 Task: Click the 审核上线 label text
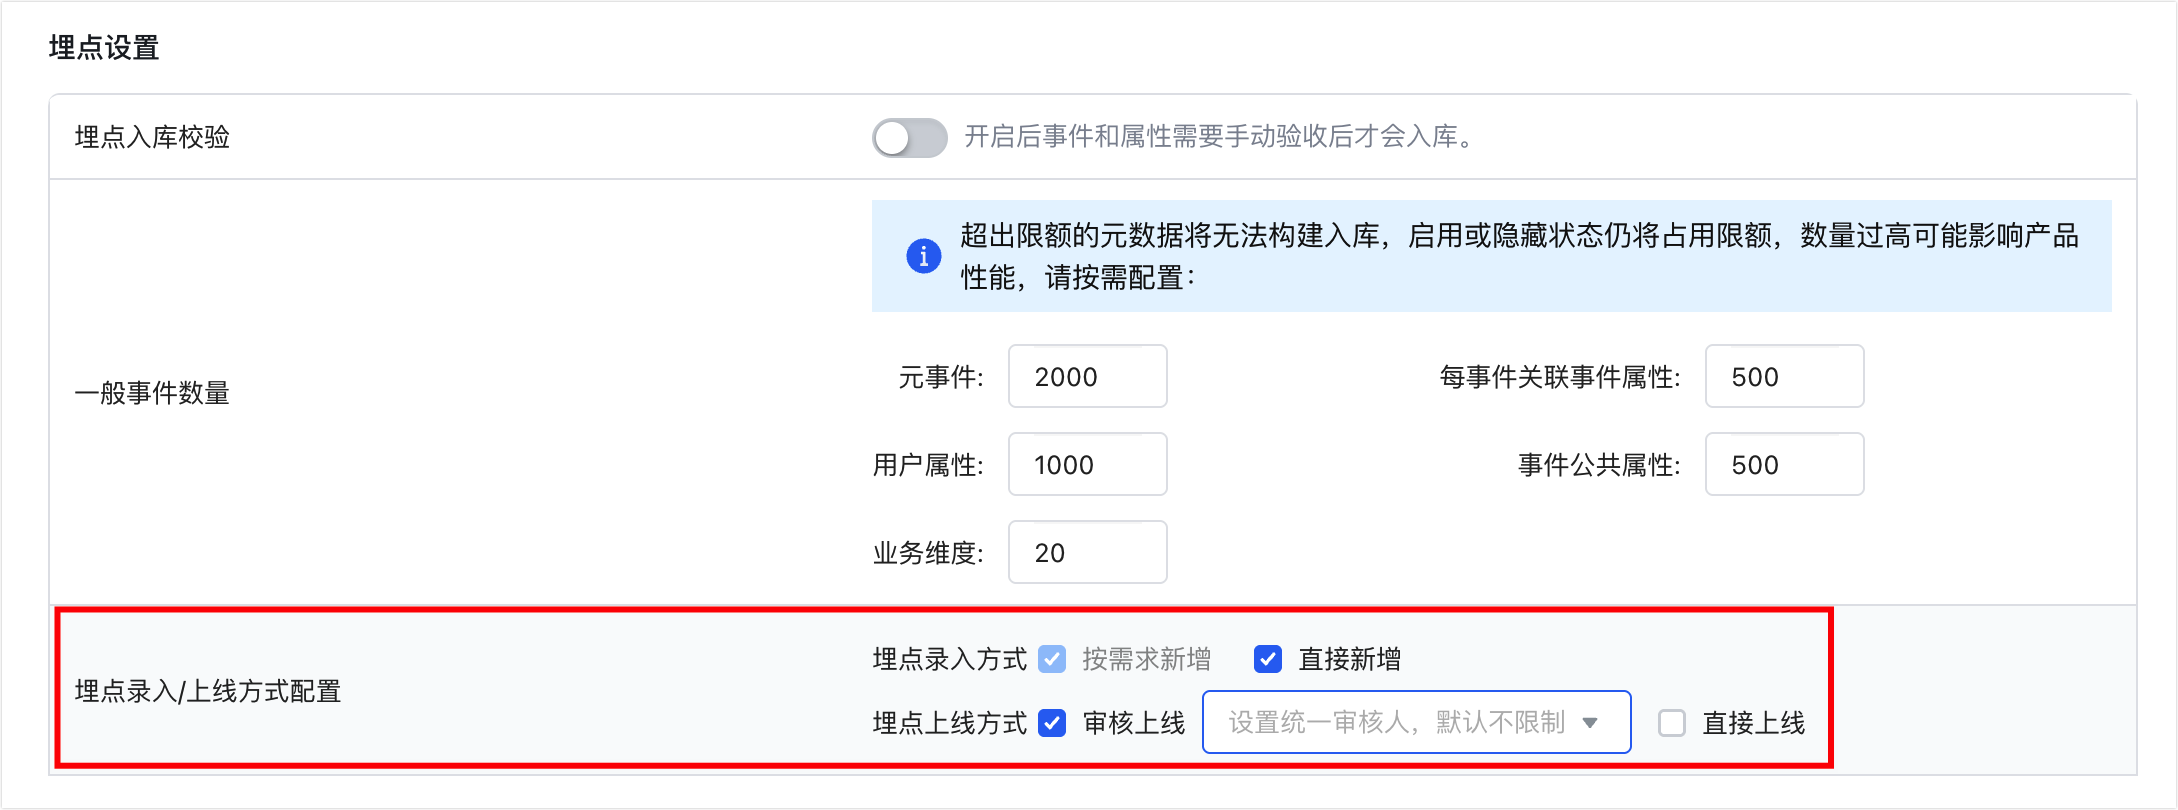tap(1134, 723)
